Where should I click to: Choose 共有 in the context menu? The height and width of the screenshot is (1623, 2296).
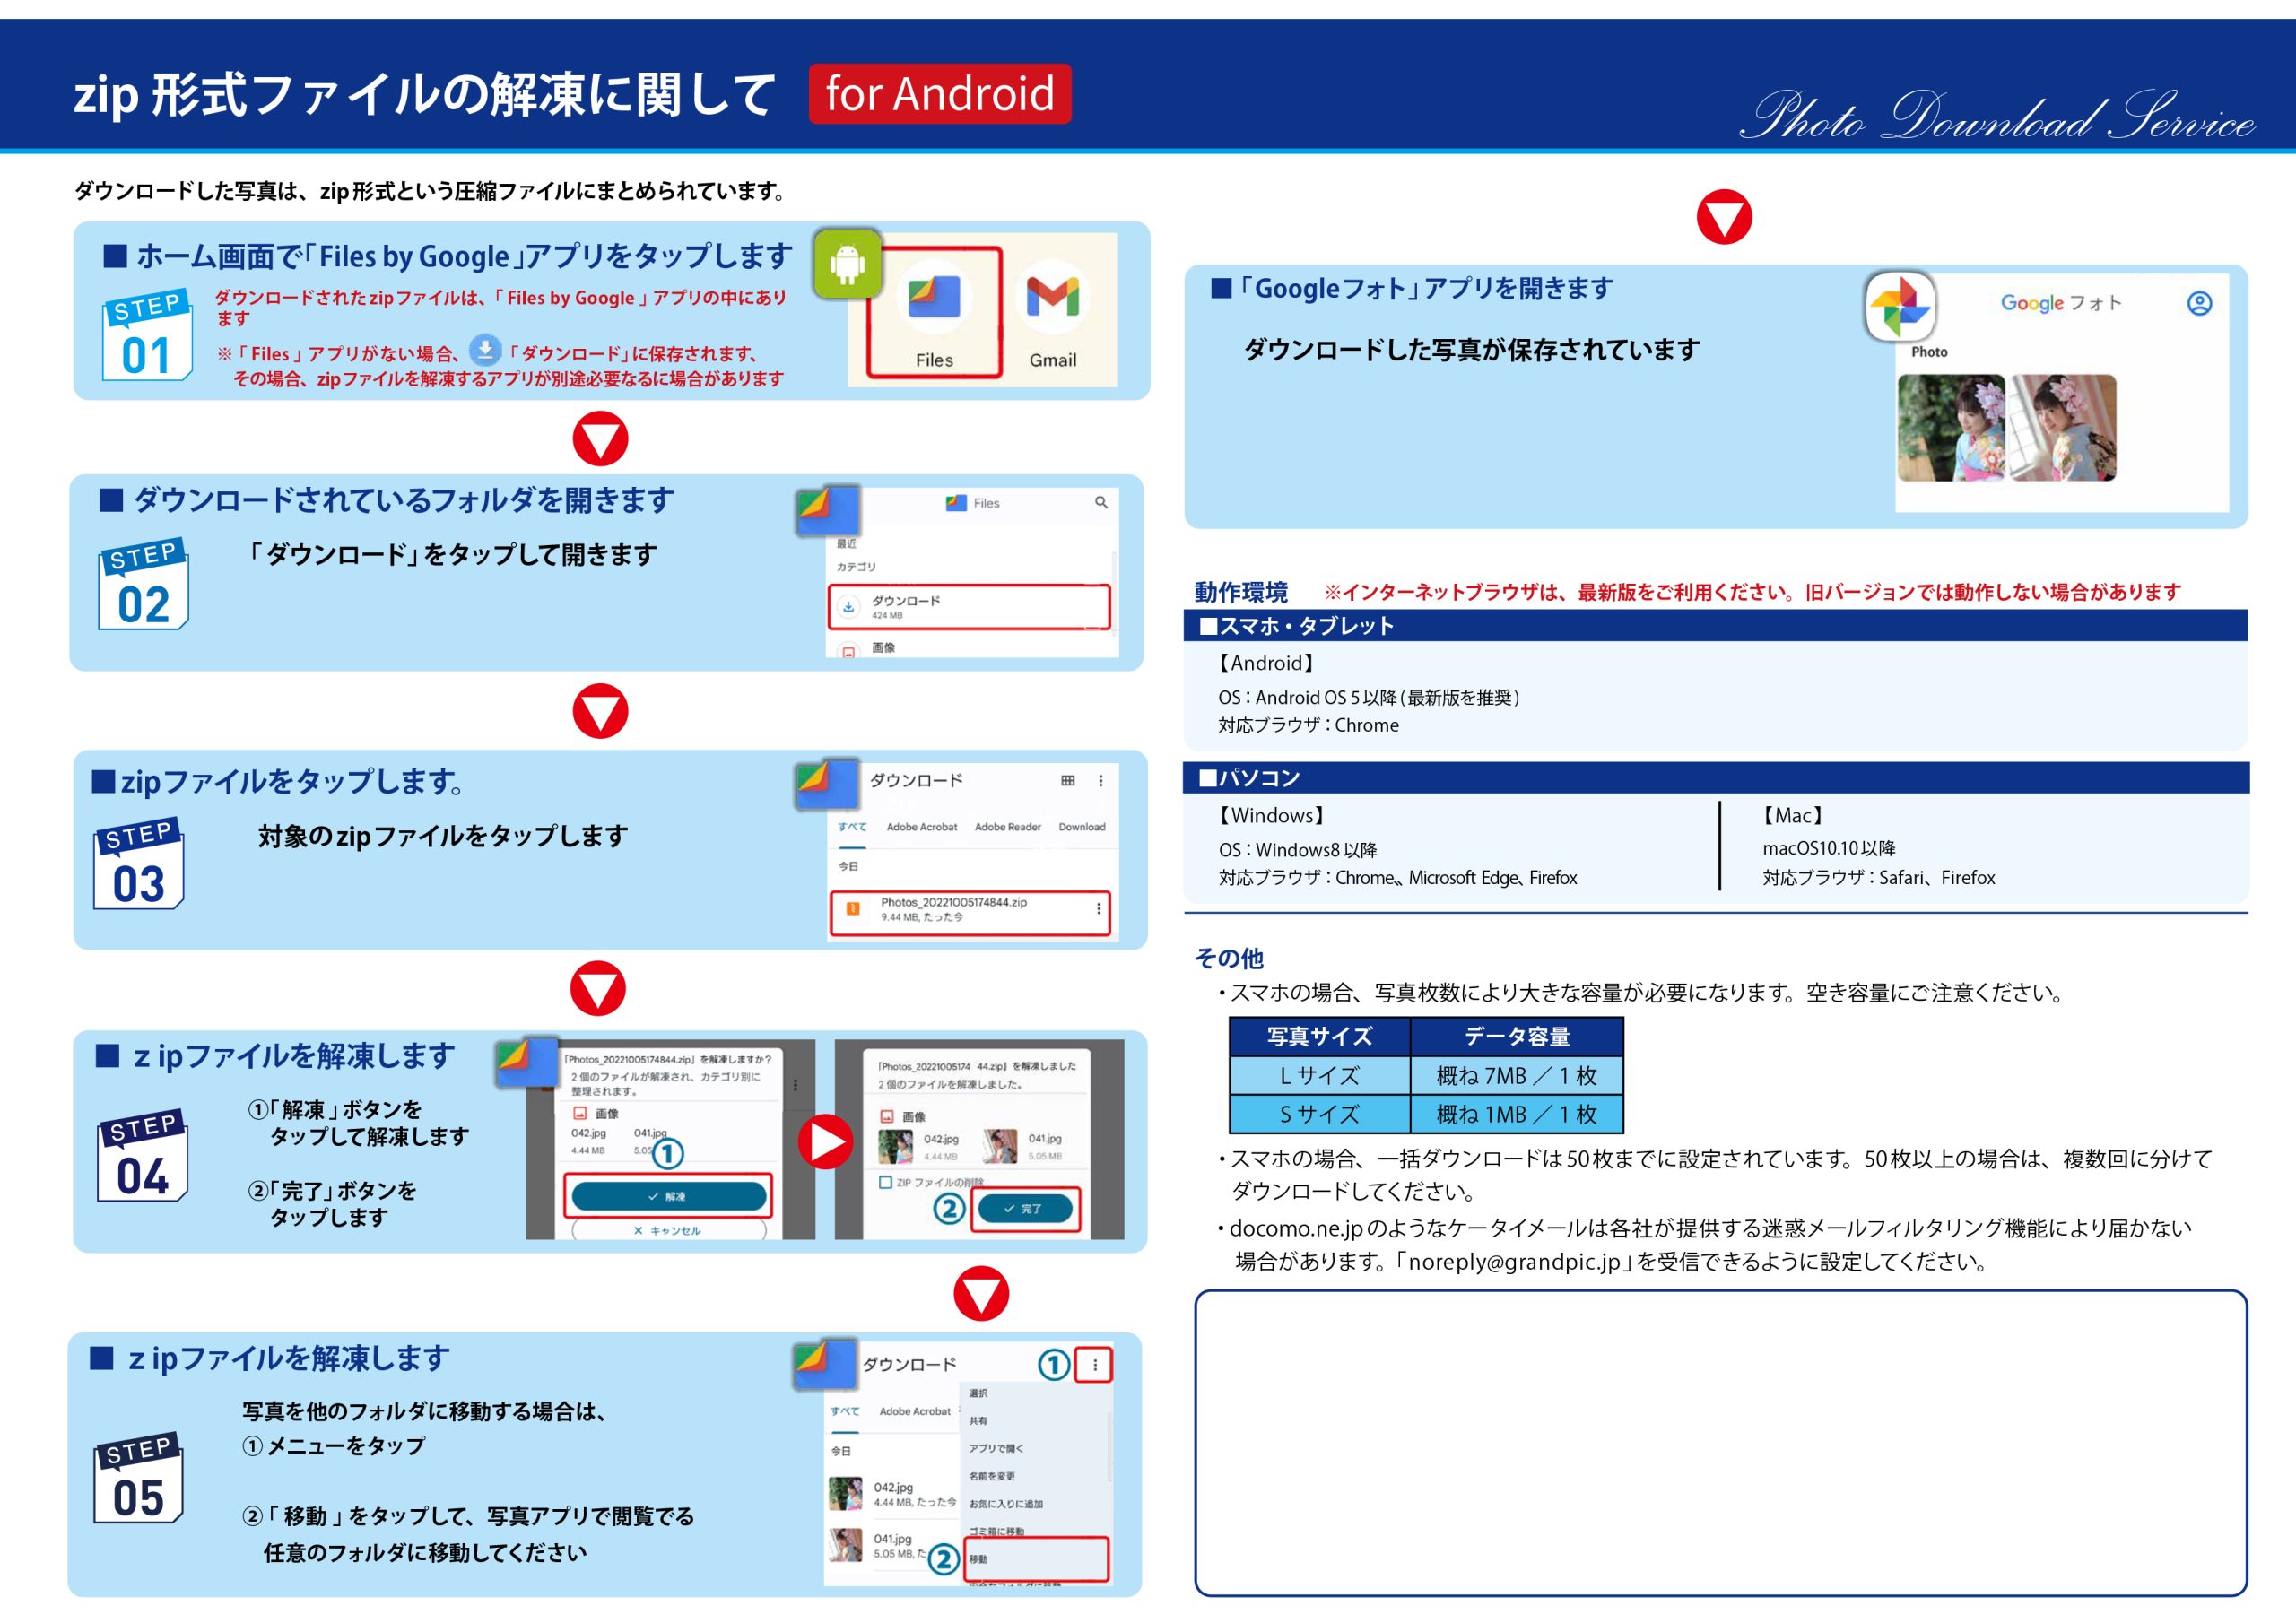pyautogui.click(x=978, y=1420)
